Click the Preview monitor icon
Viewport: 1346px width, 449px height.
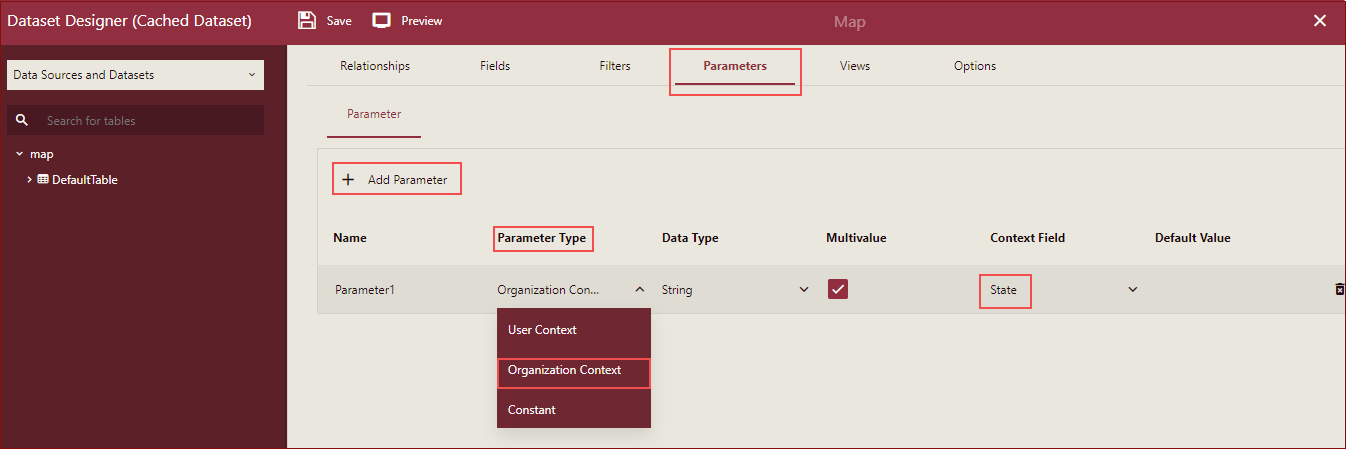click(381, 20)
